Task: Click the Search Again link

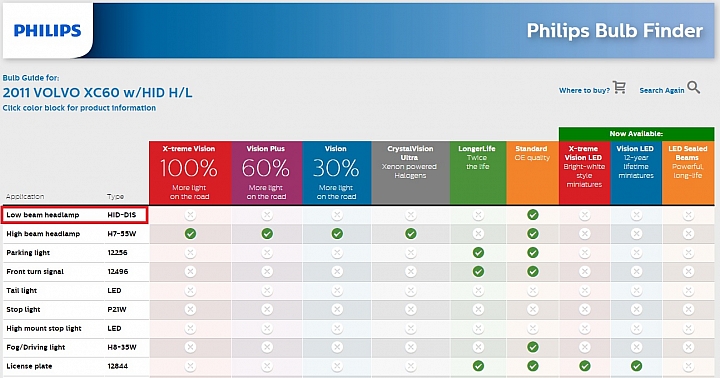Action: [662, 90]
